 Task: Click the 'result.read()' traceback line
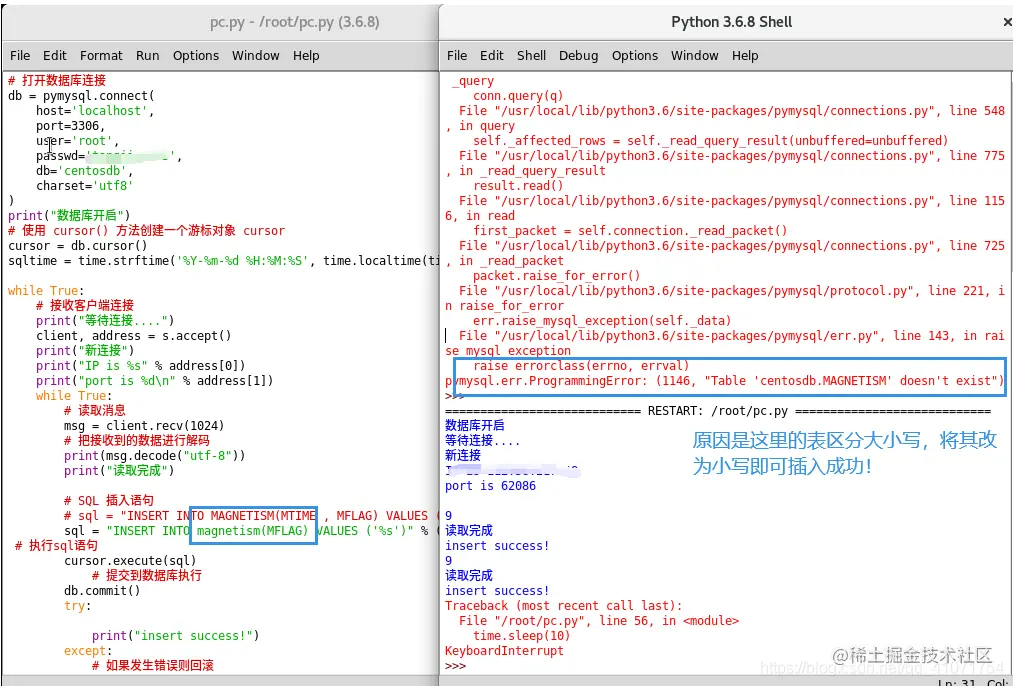(518, 185)
